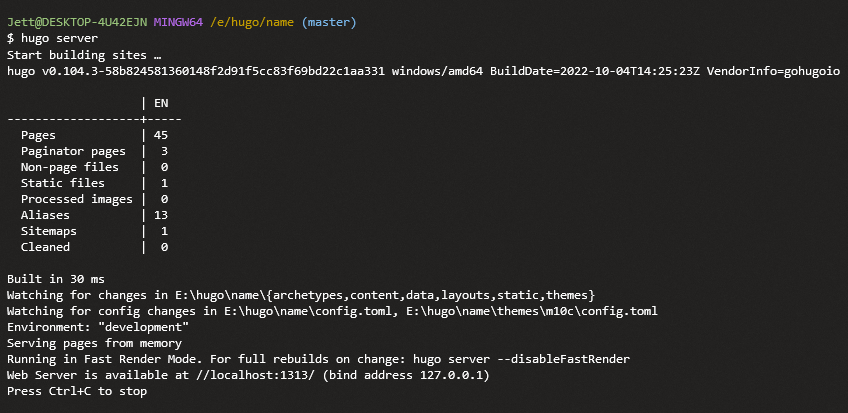This screenshot has height=413, width=848.
Task: Click the "Built in 30 ms" line
Action: [x=56, y=279]
